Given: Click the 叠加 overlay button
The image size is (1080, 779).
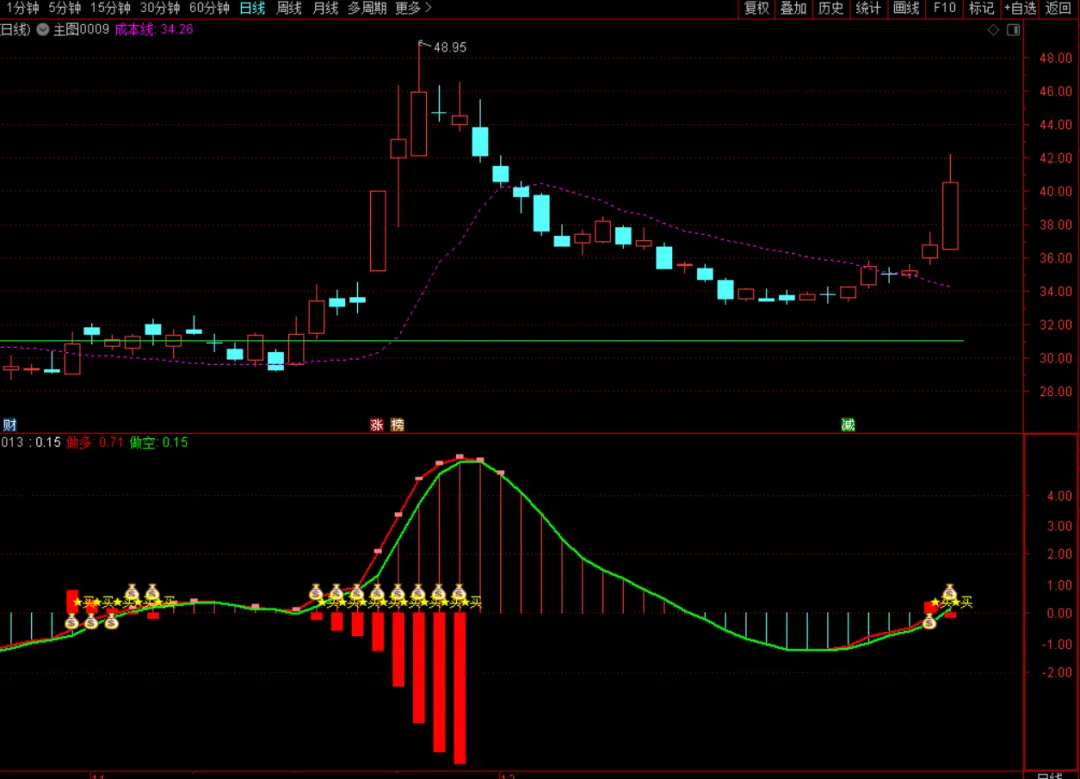Looking at the screenshot, I should click(793, 8).
